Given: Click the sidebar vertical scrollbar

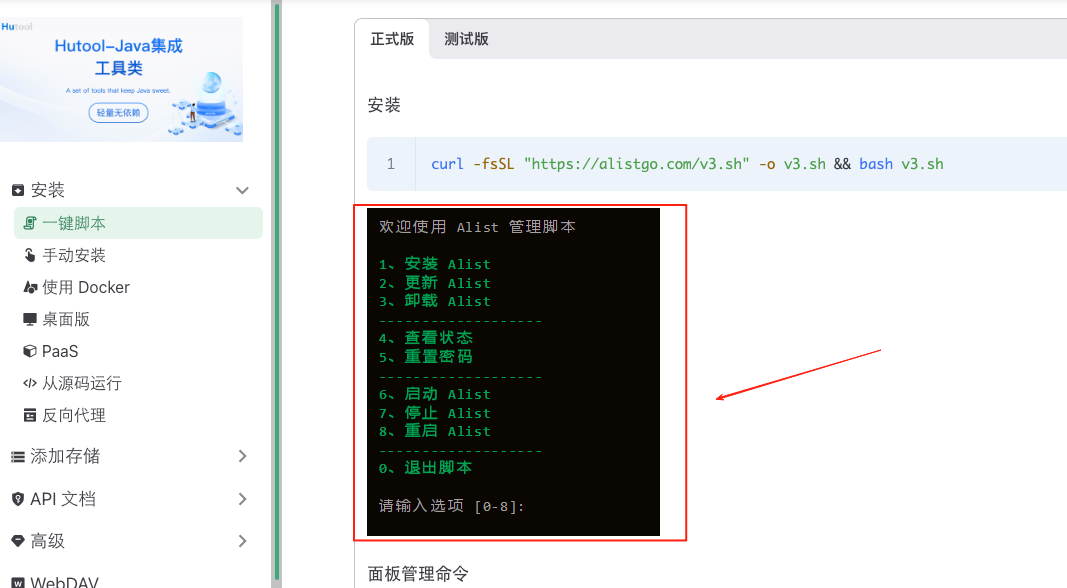Looking at the screenshot, I should [277, 293].
